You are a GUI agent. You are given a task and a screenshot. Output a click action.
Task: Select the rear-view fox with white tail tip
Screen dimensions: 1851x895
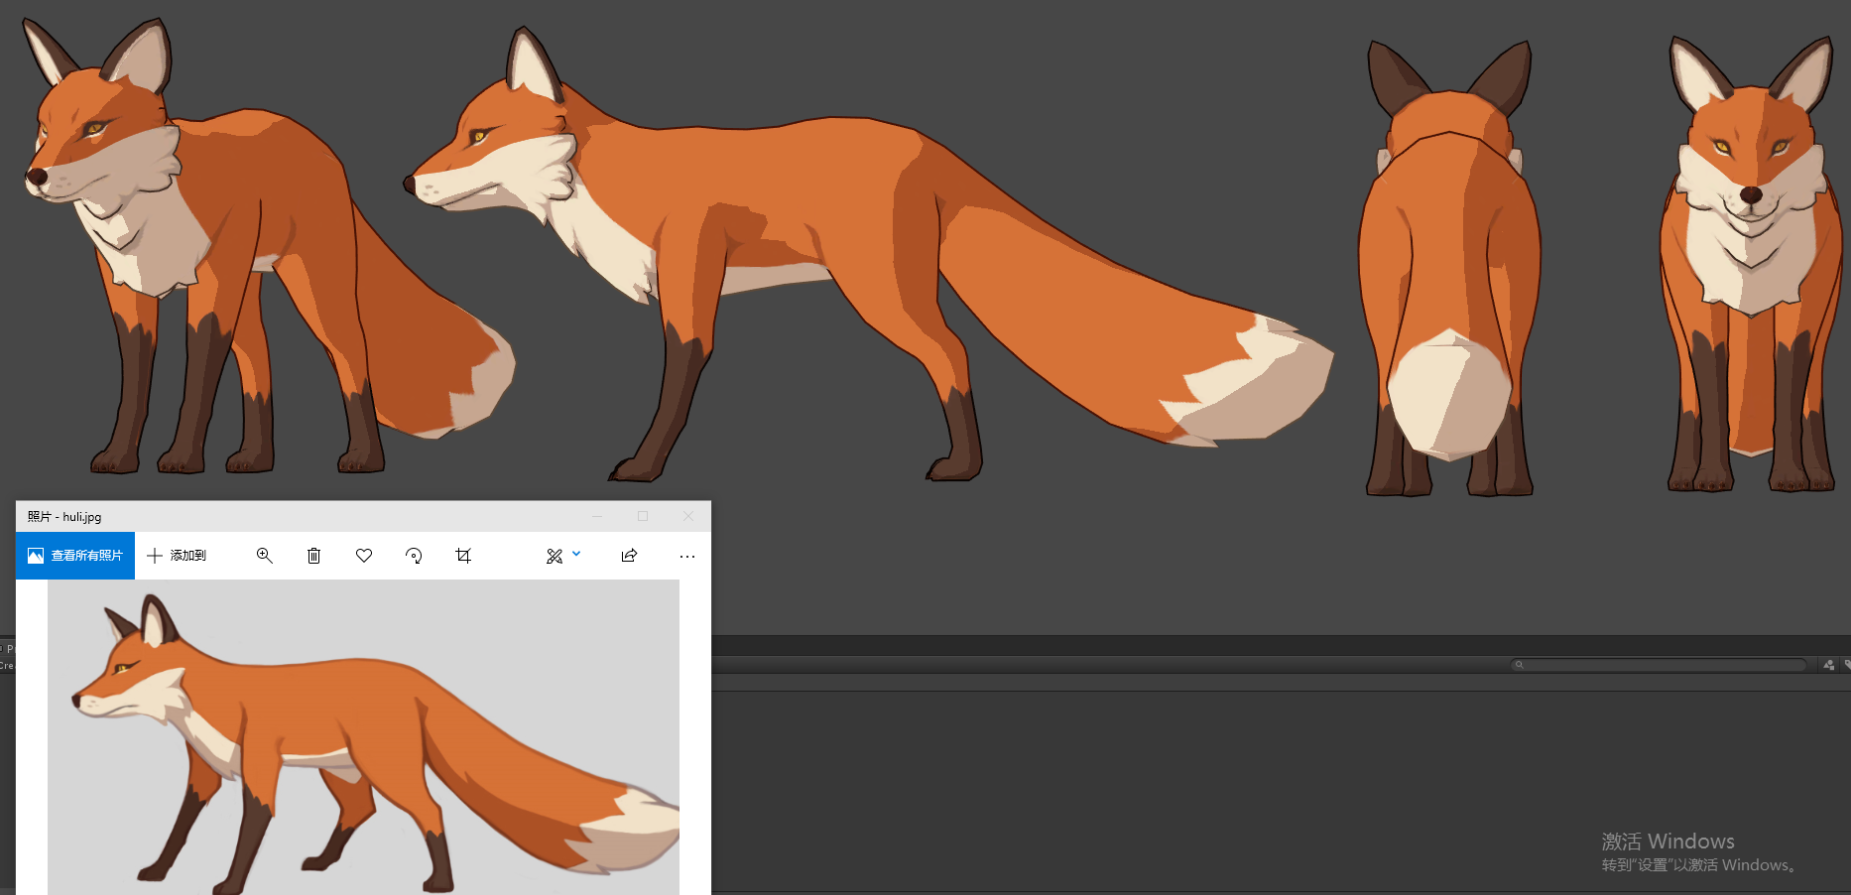[x=1449, y=268]
